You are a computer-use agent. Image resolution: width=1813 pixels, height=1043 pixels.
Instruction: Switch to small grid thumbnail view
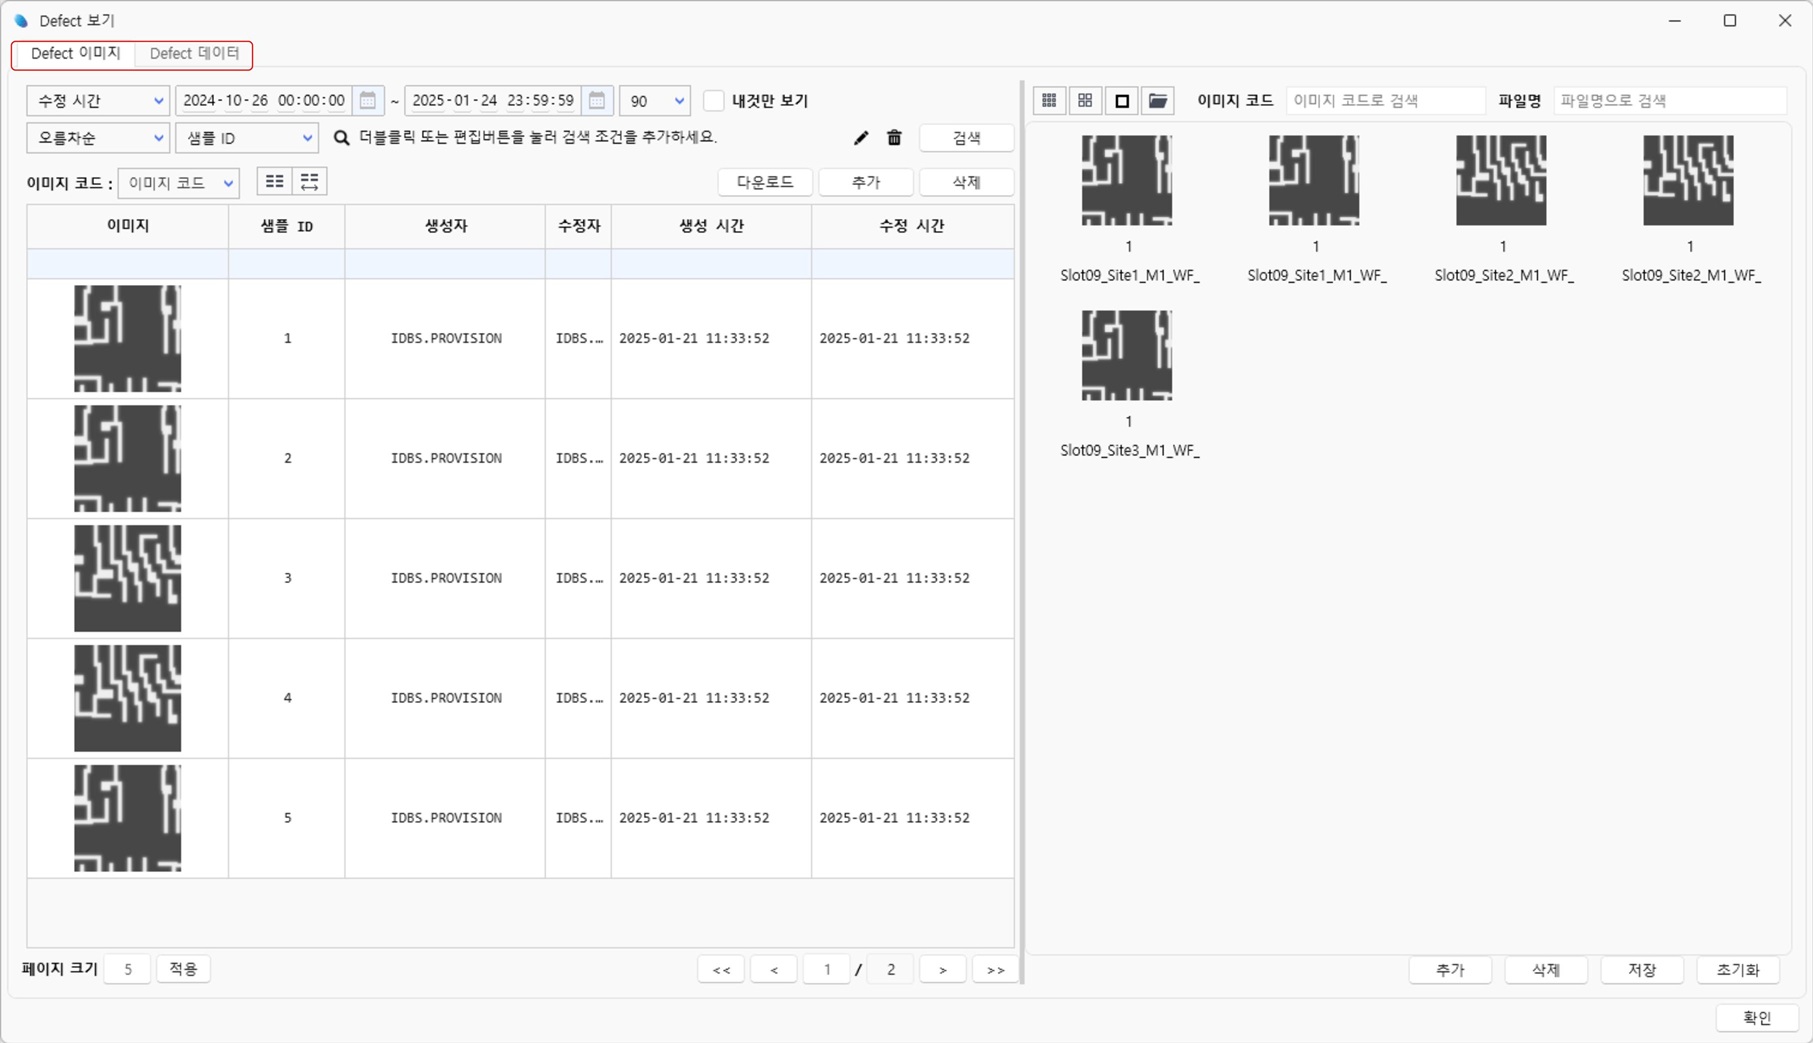tap(1049, 101)
